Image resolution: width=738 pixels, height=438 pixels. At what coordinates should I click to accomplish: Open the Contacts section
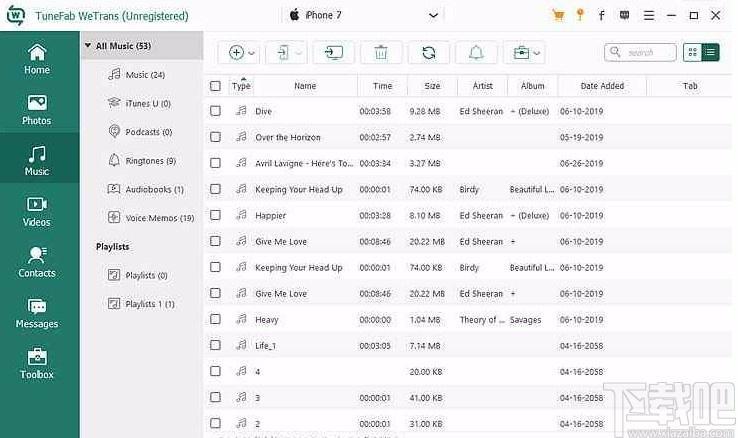coord(37,263)
